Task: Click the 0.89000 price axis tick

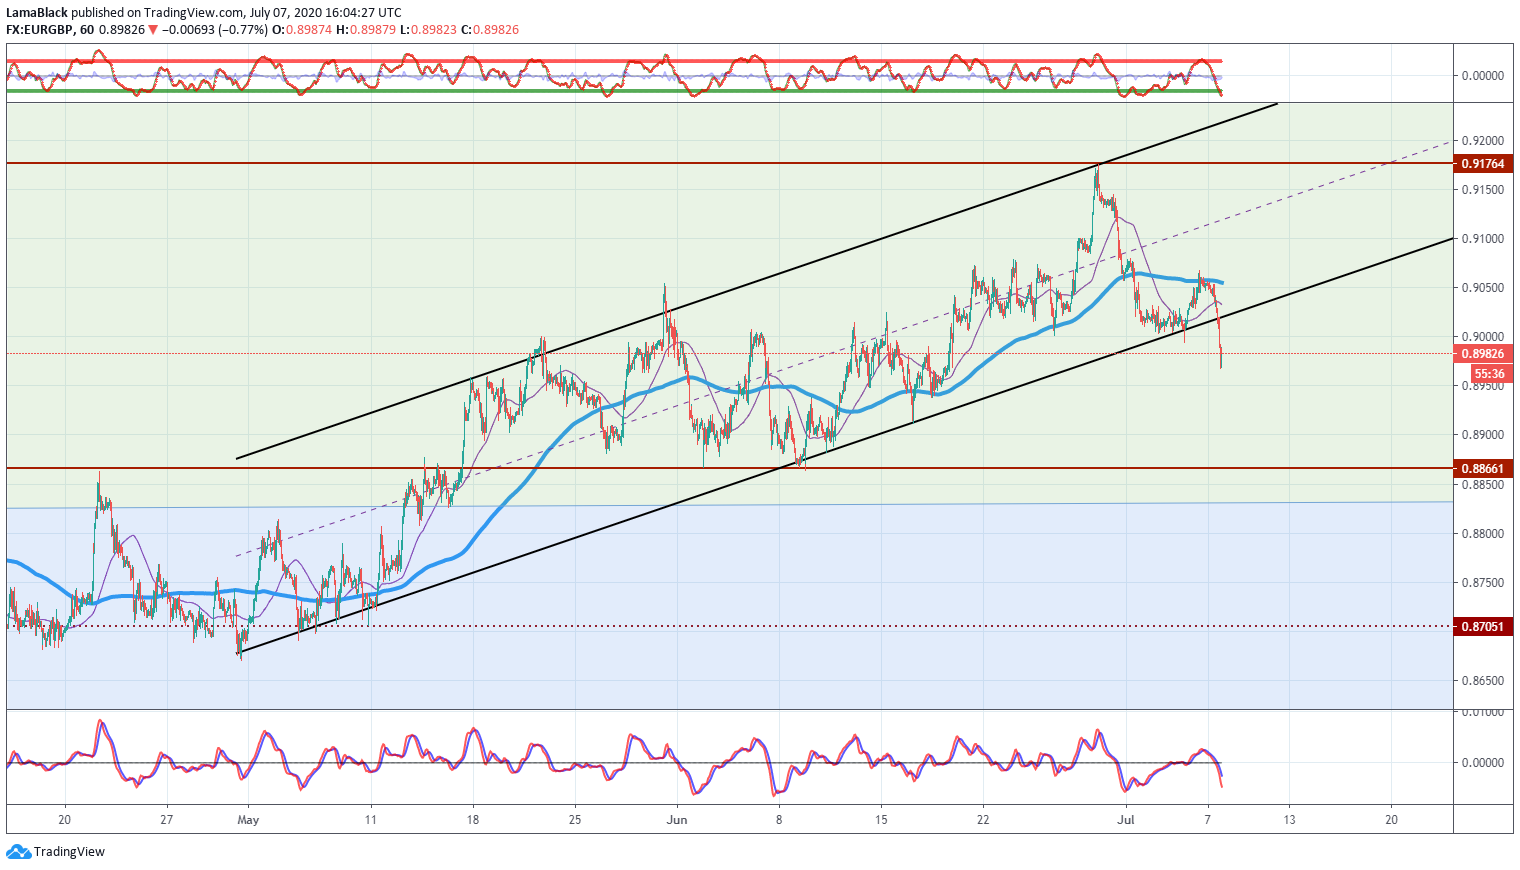Action: [x=1483, y=435]
